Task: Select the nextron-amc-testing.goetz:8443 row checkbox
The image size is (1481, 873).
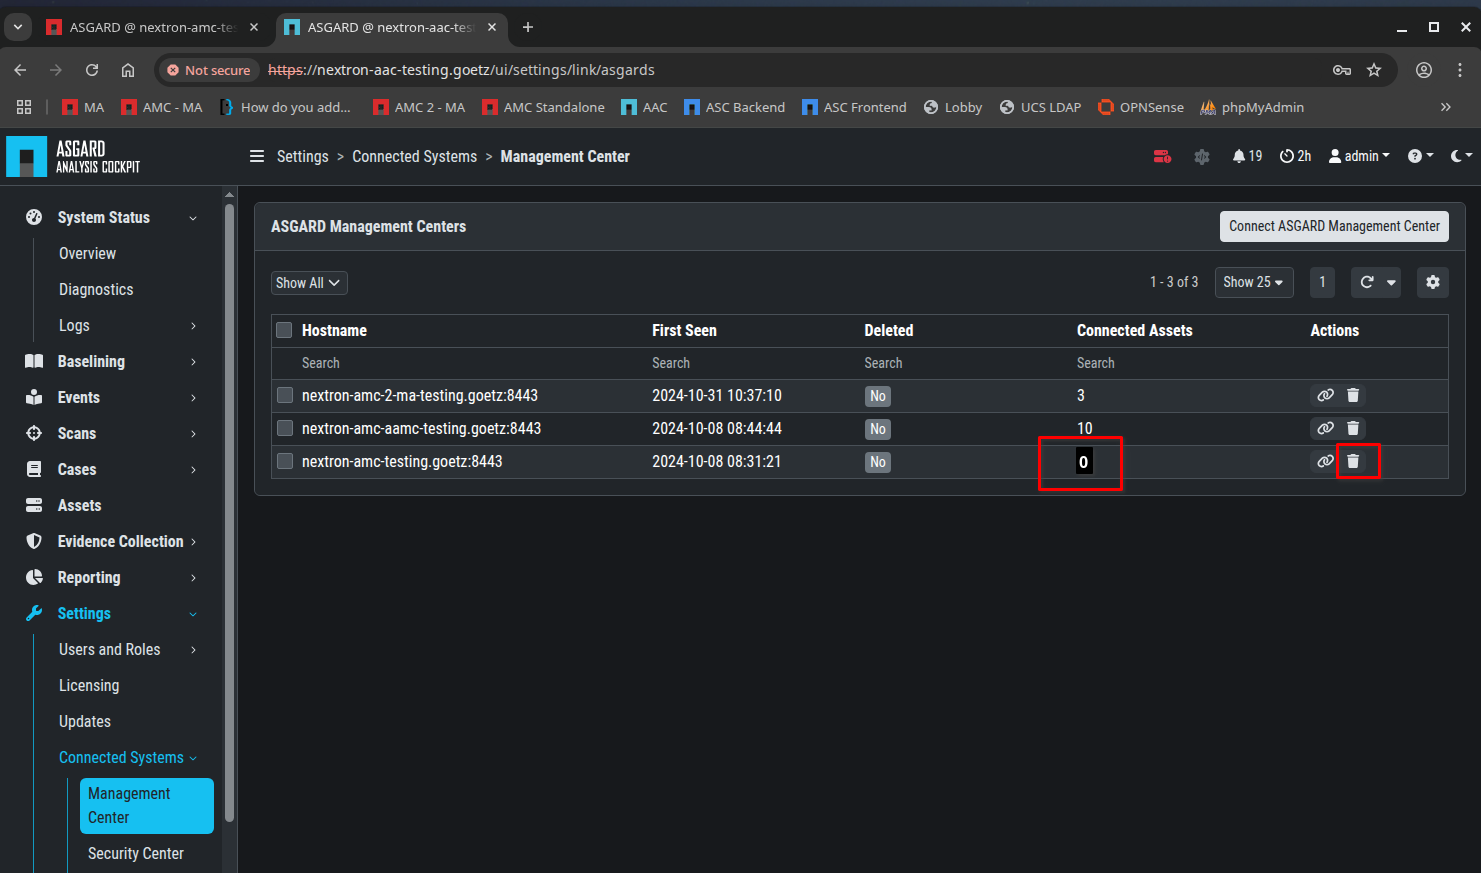Action: 285,461
